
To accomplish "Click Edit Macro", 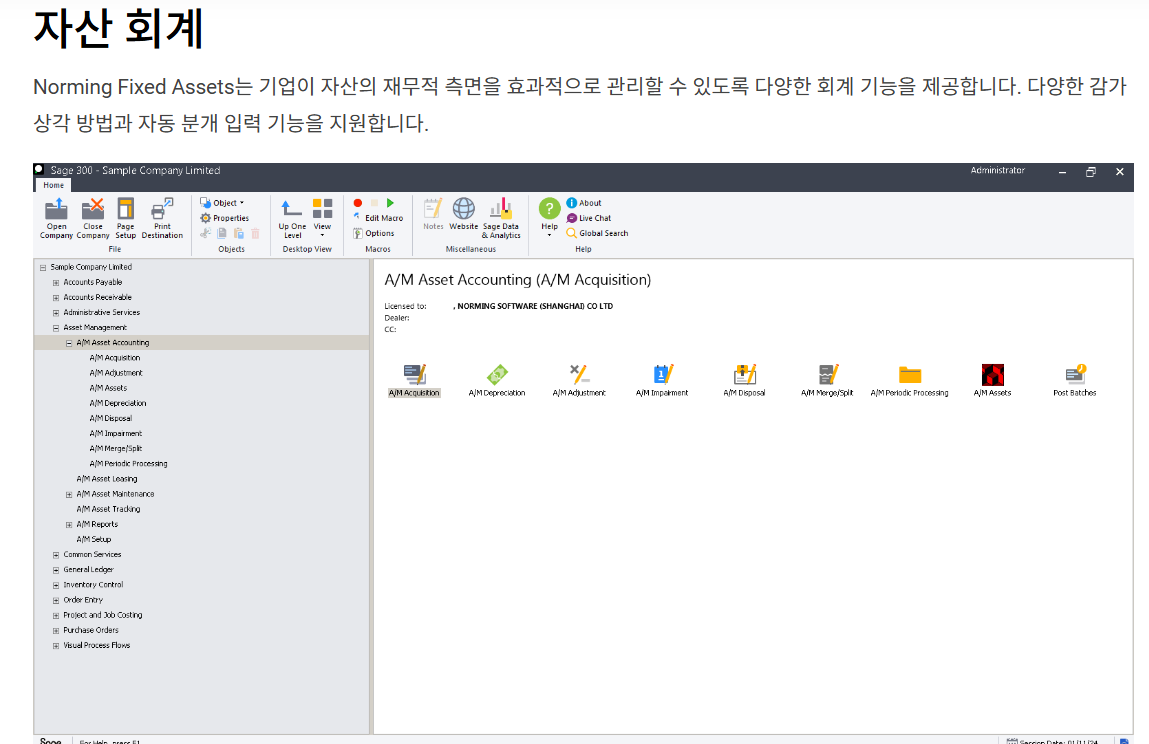I will (x=378, y=218).
